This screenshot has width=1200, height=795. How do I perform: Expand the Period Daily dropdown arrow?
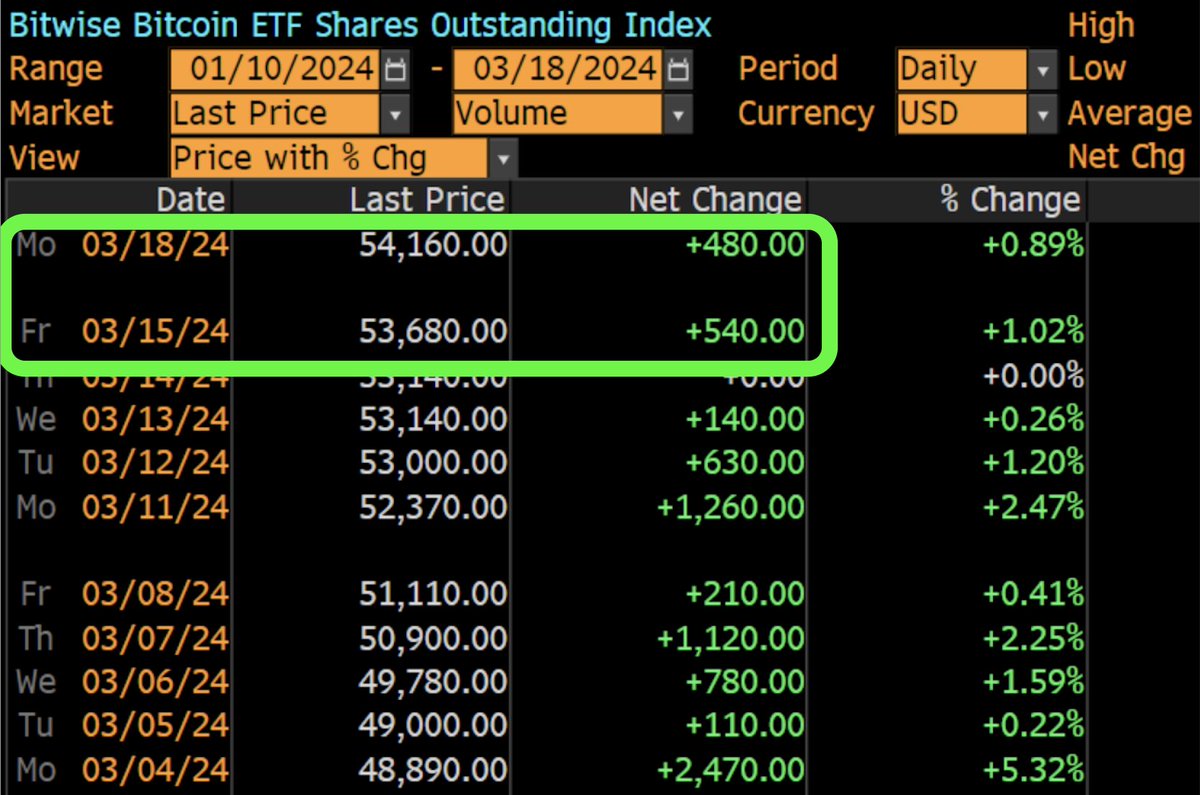pyautogui.click(x=1042, y=70)
